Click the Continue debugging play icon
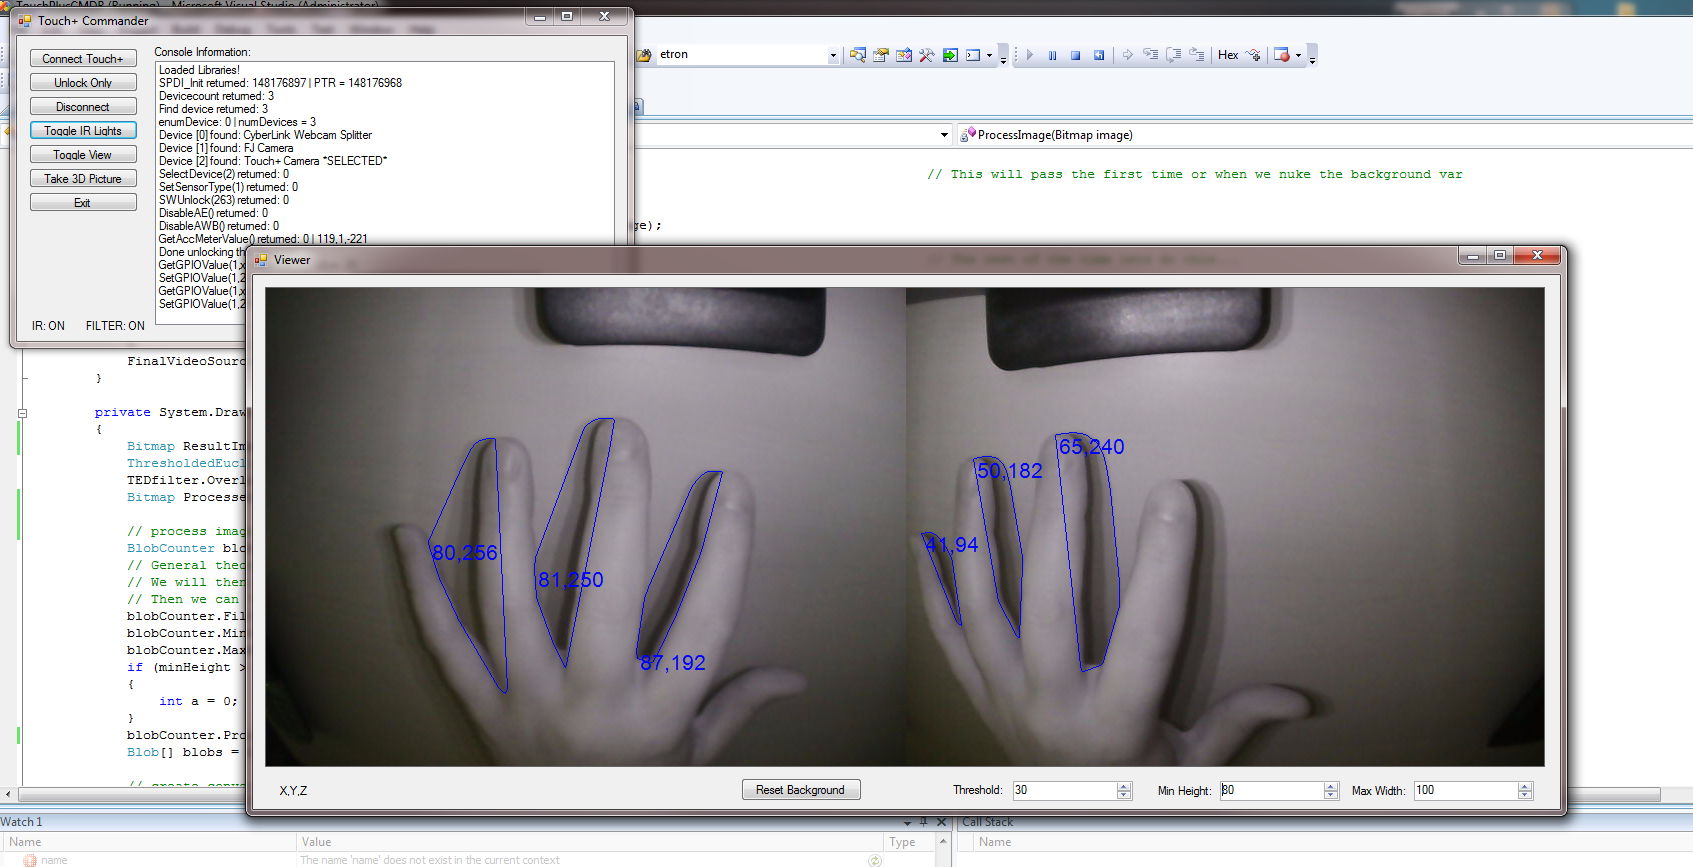 pyautogui.click(x=1030, y=55)
